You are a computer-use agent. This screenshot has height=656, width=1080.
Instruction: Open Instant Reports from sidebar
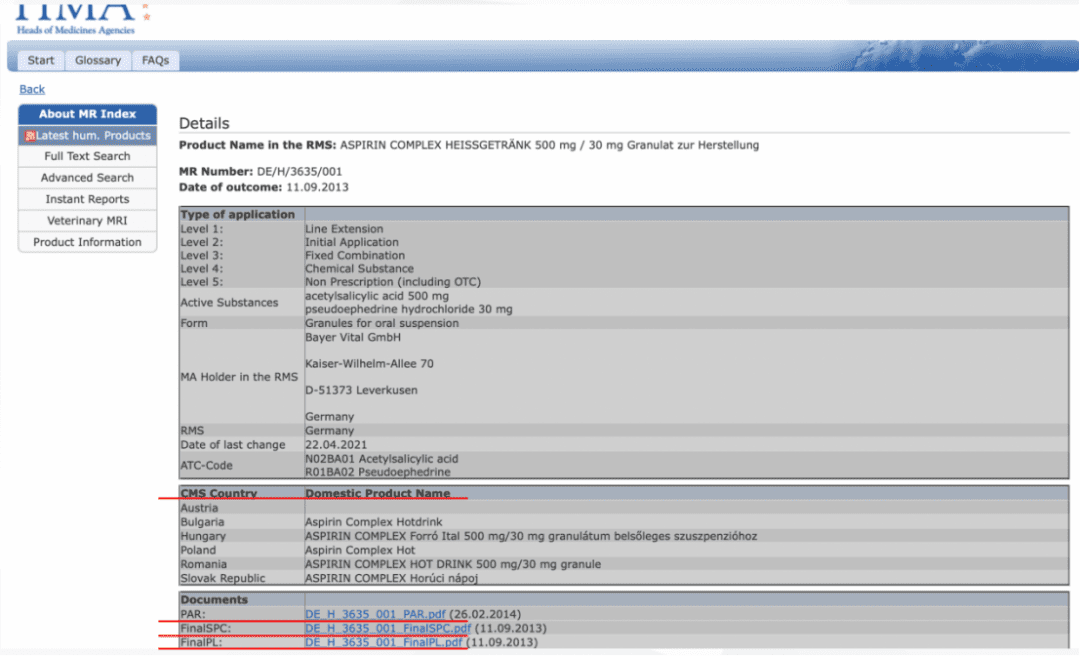(87, 199)
